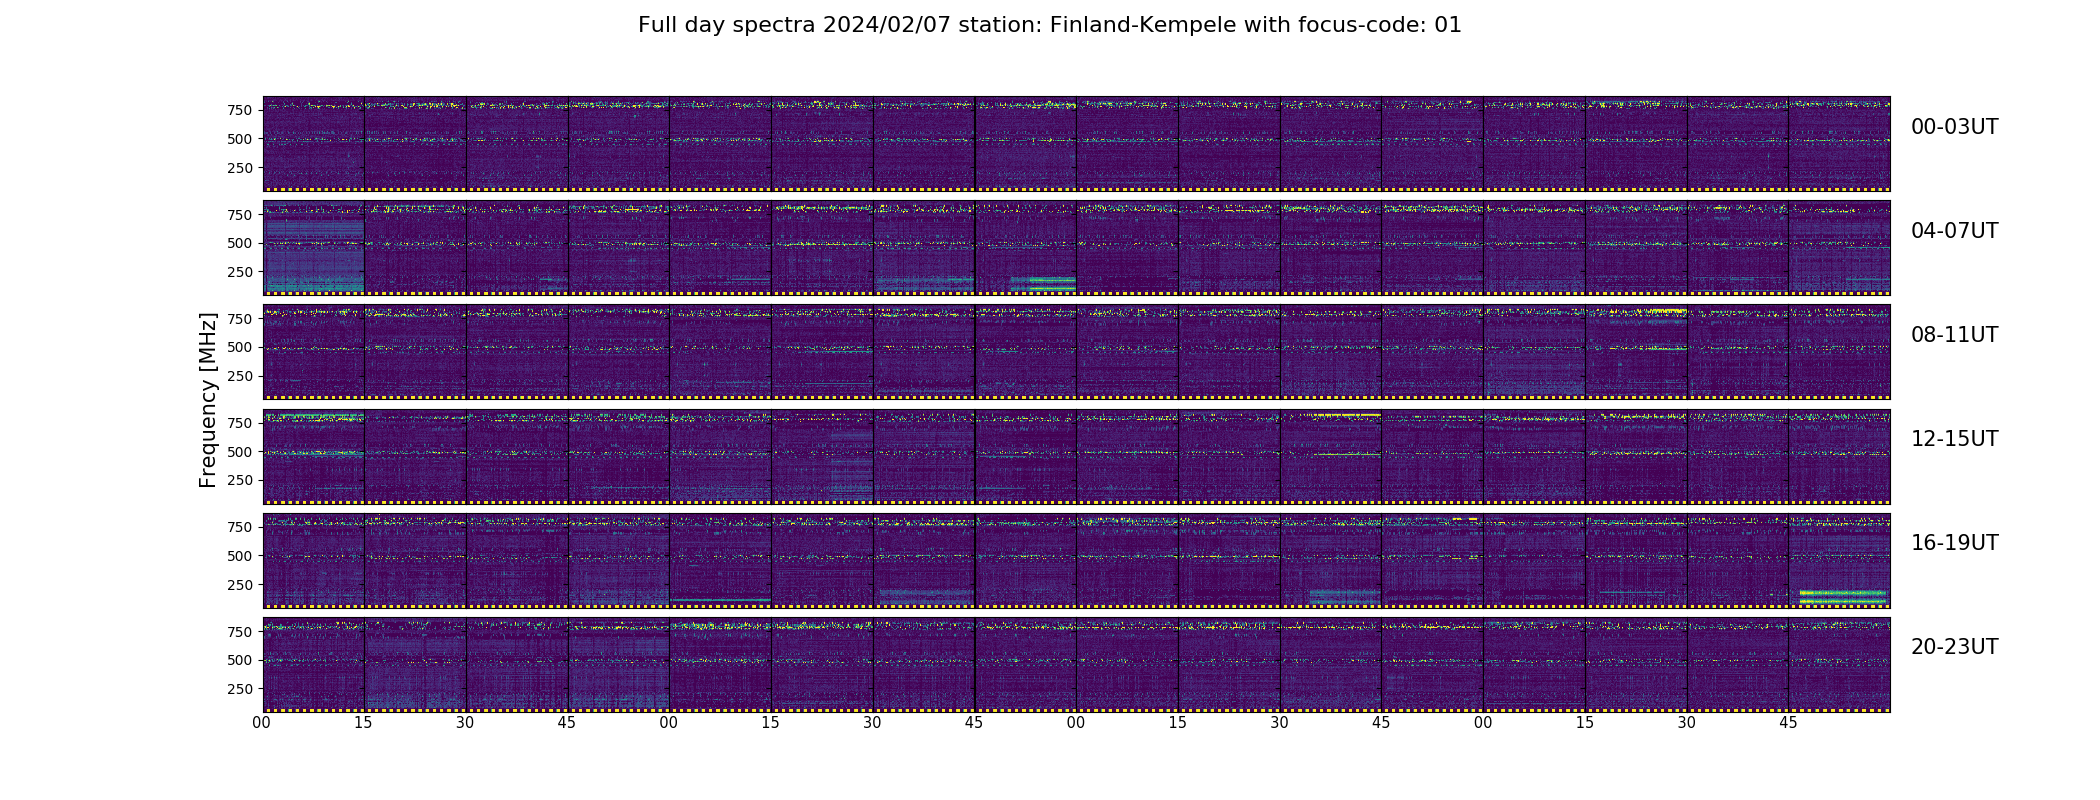Click the 750 tick of the 00-03UT panel
This screenshot has height=800, width=2100.
tap(240, 110)
